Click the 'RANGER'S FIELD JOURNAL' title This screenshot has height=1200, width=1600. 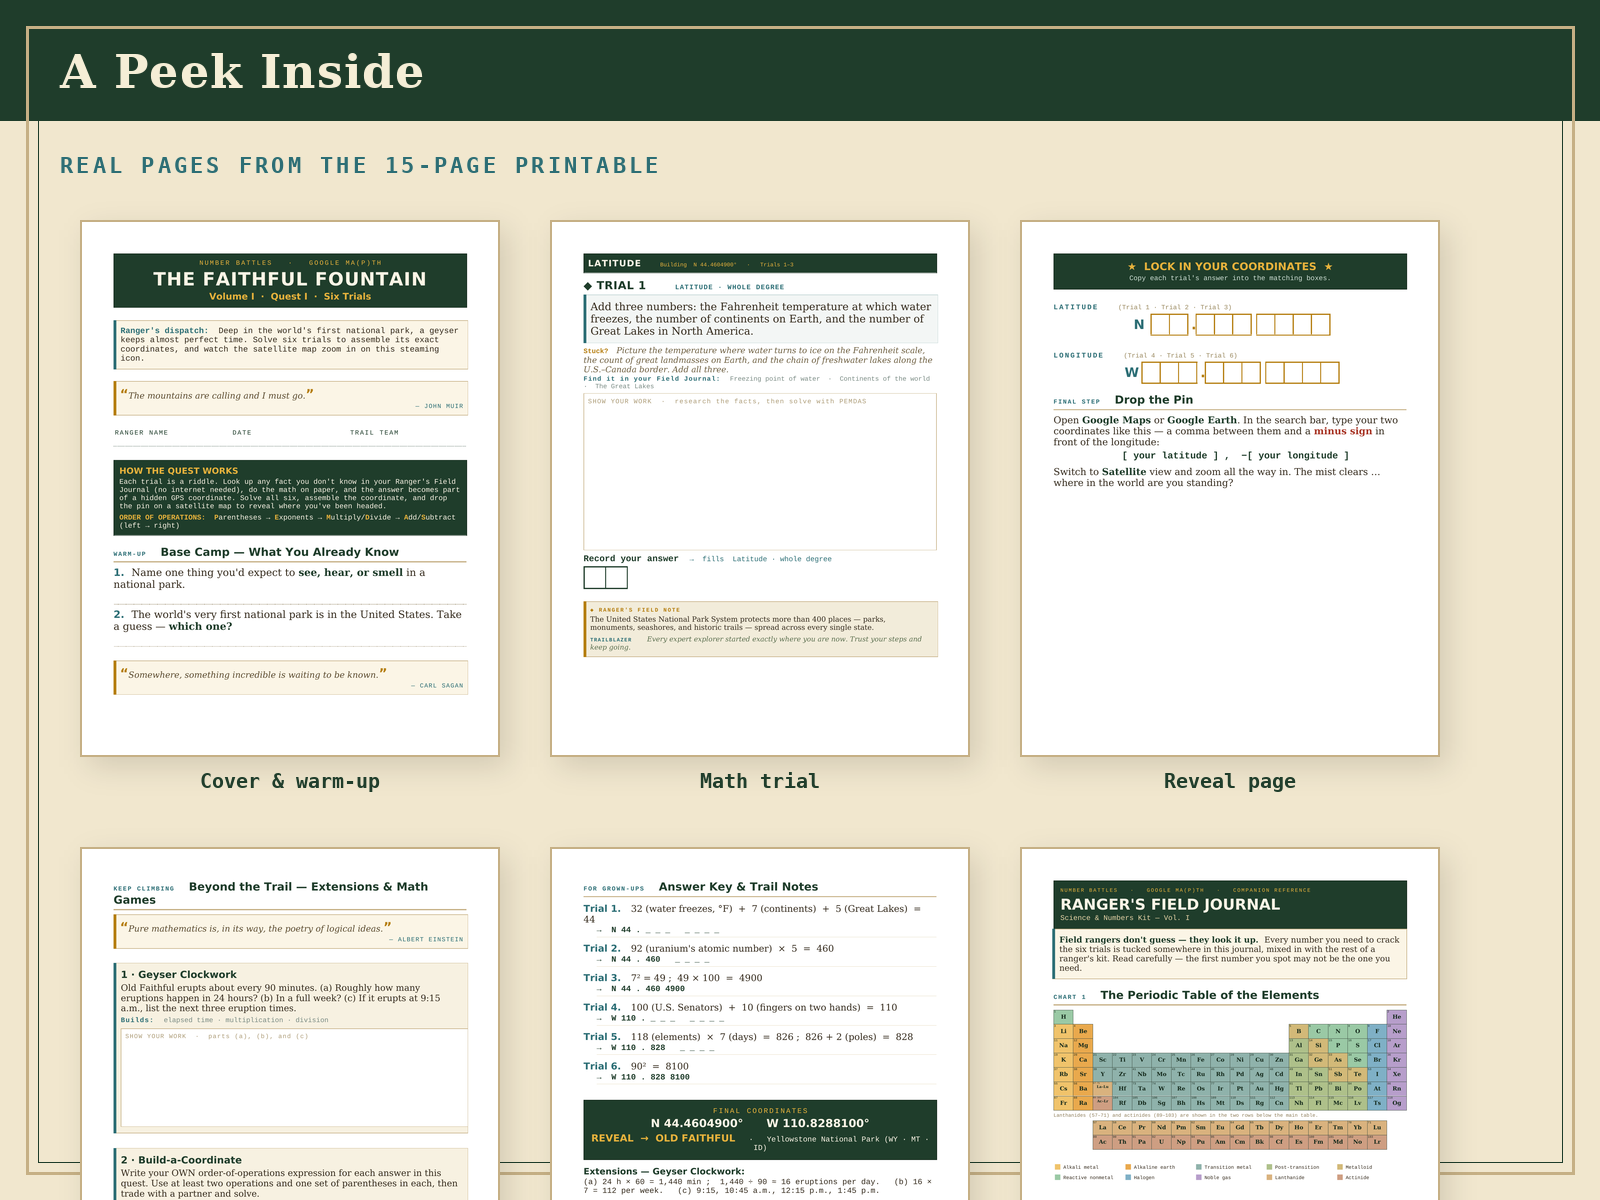1170,904
